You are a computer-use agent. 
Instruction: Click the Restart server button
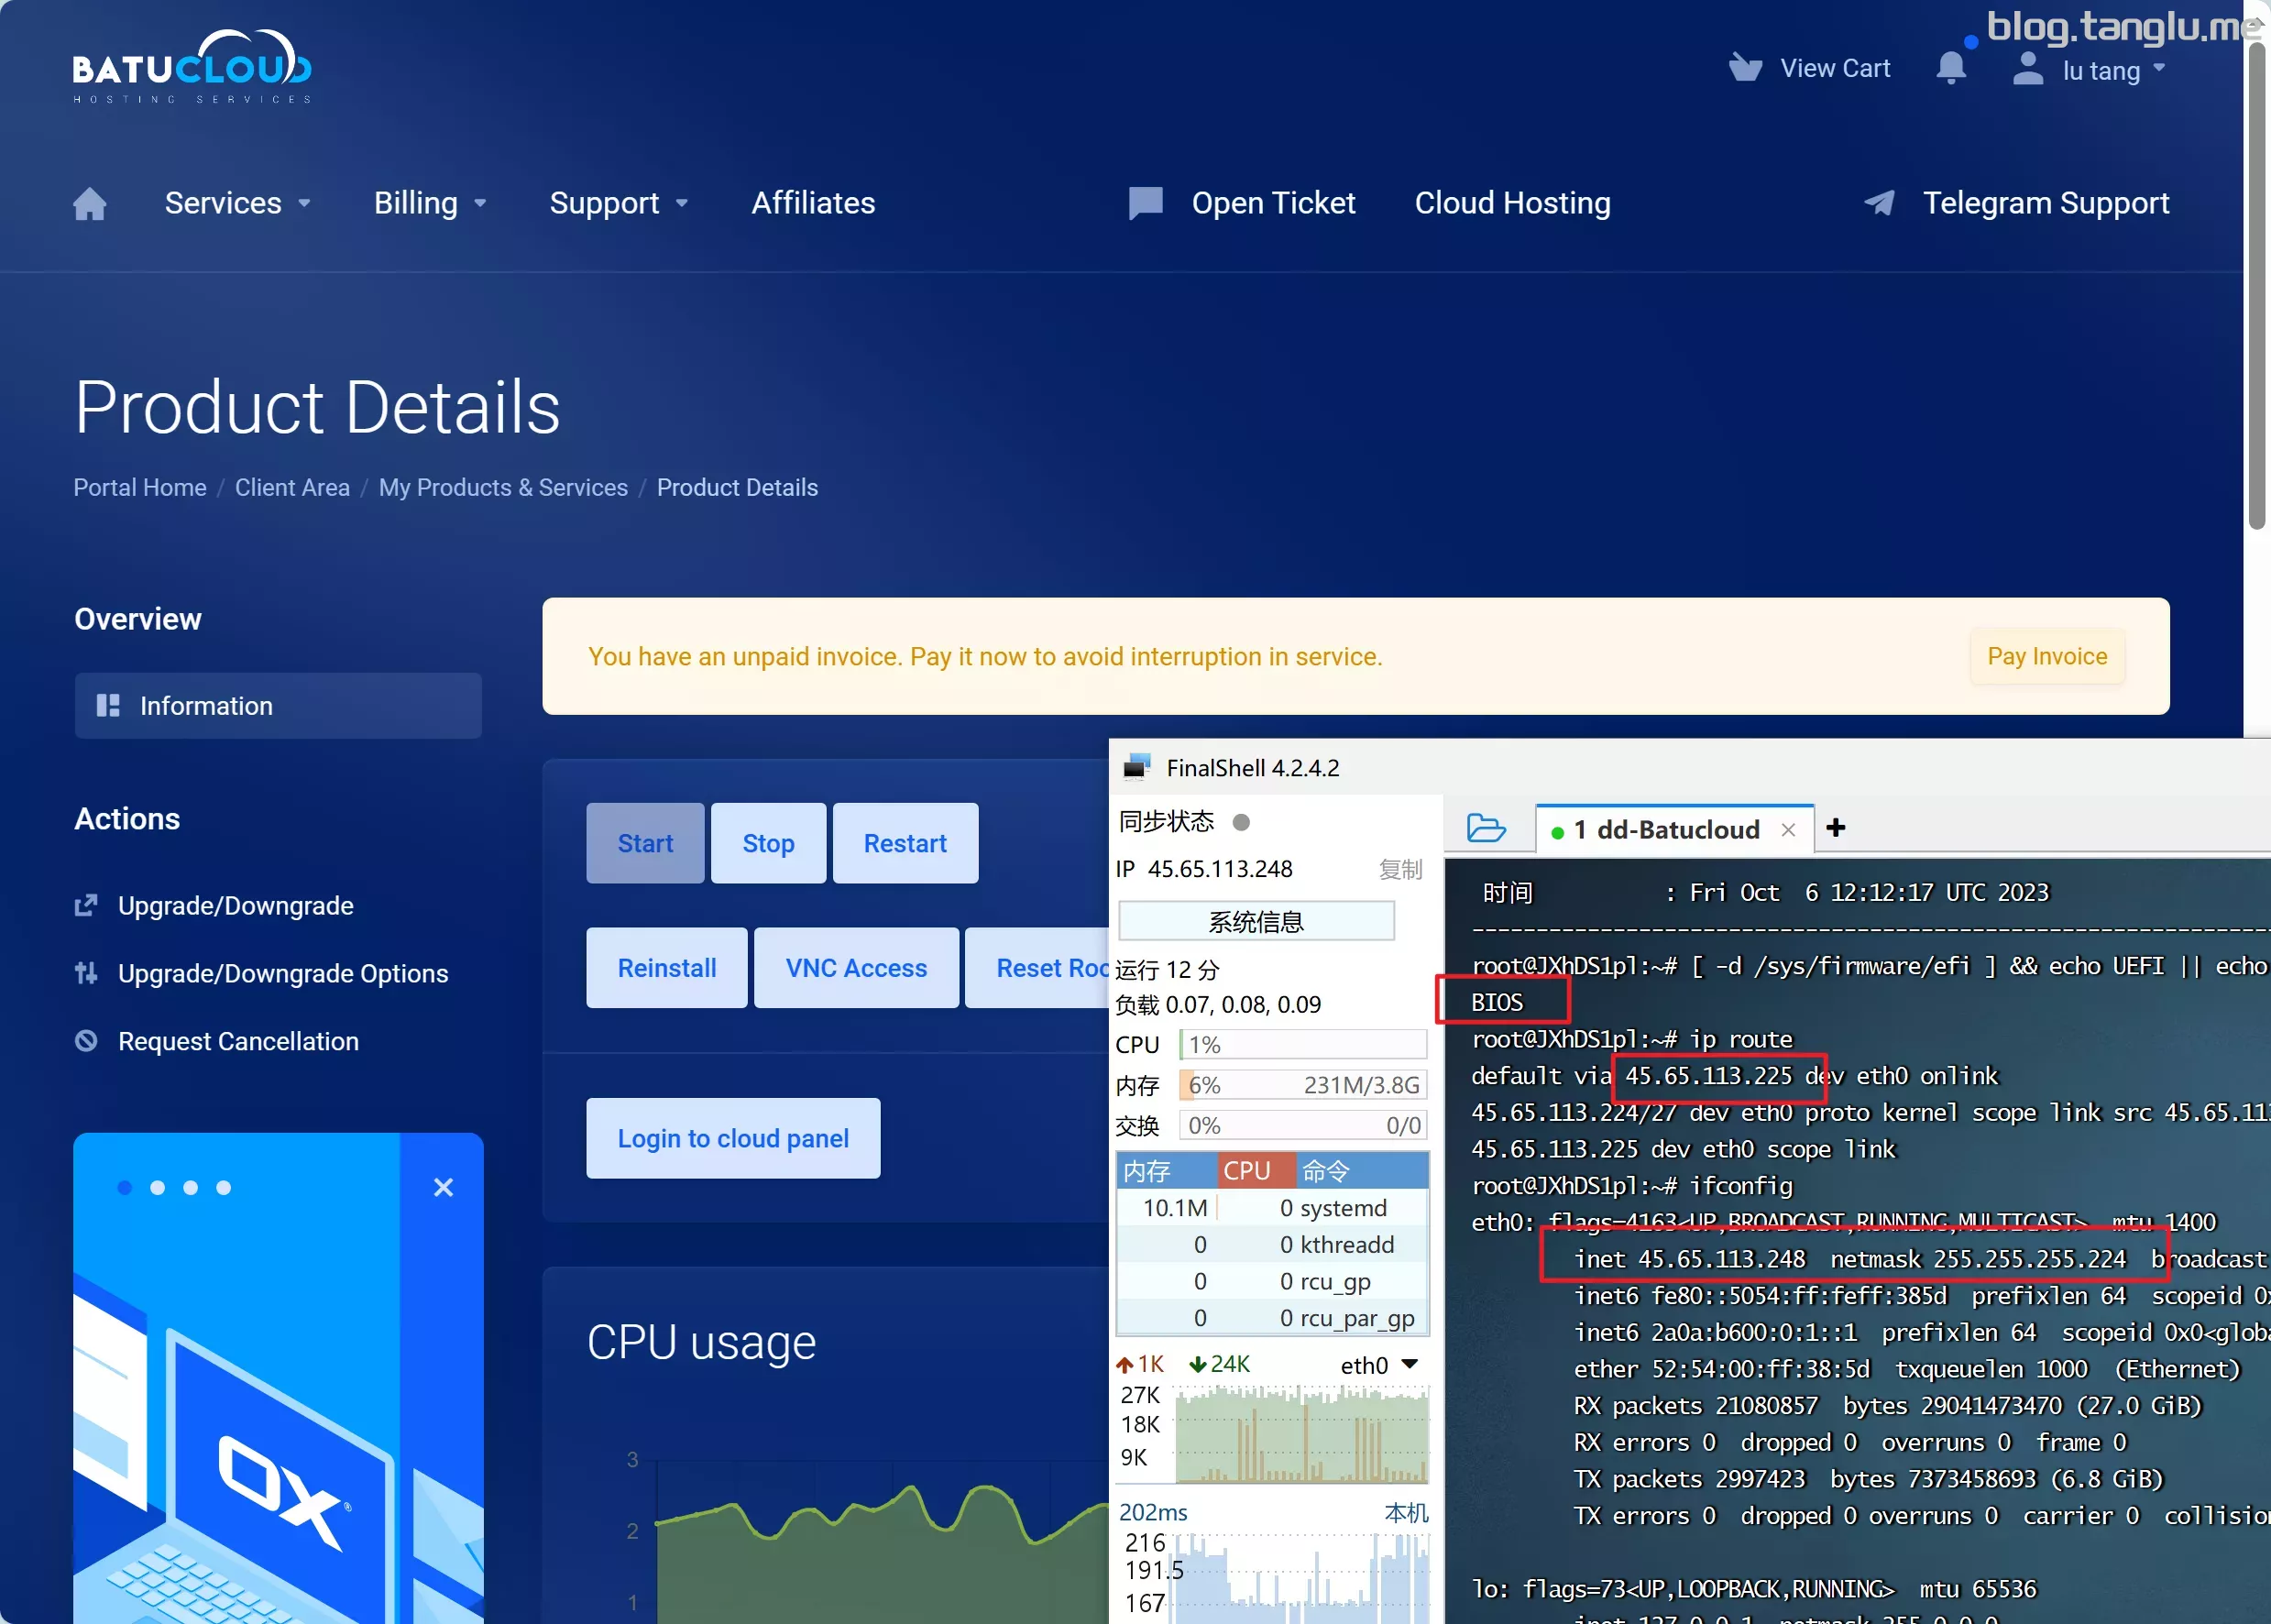905,843
